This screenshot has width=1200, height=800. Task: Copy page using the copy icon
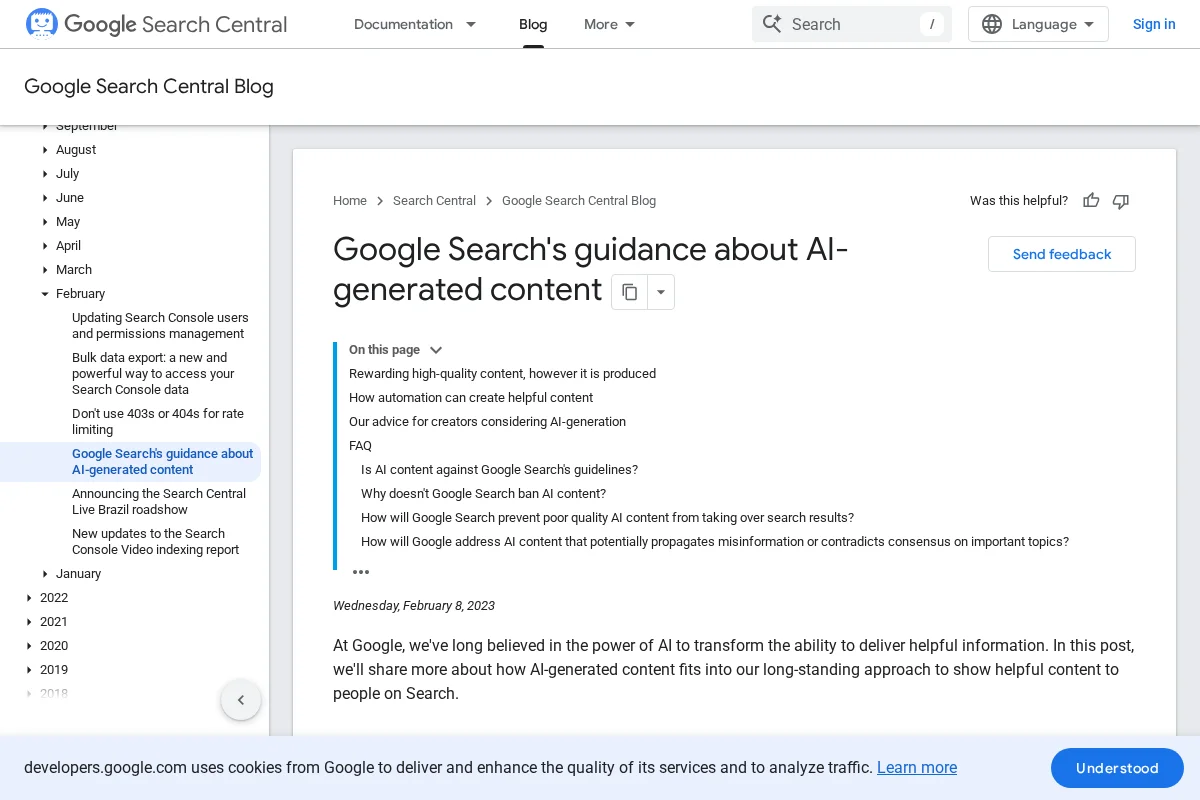pos(629,292)
